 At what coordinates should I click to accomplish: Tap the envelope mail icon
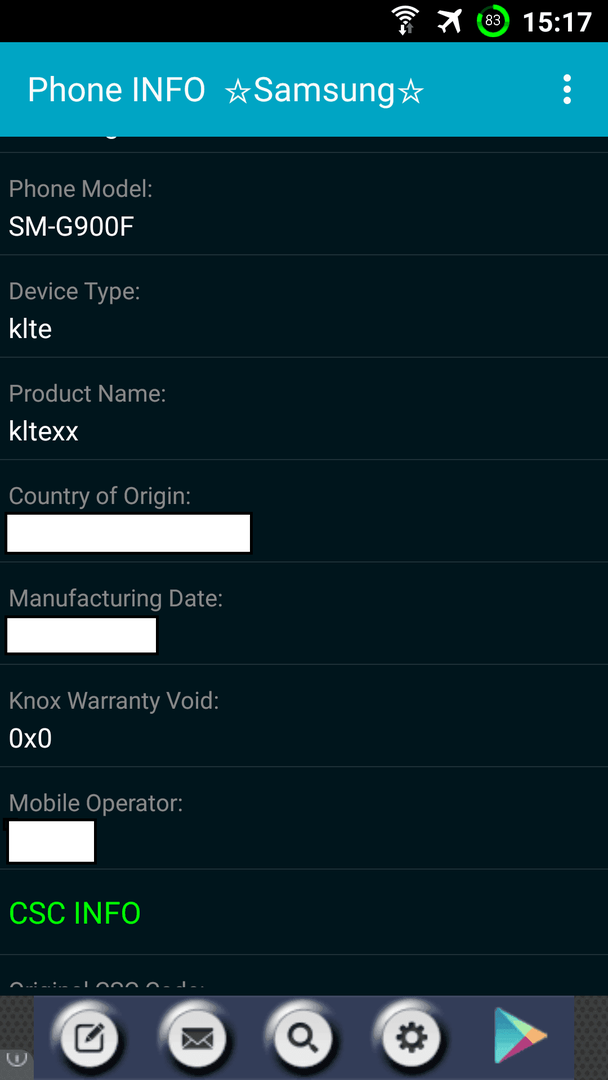click(197, 1036)
